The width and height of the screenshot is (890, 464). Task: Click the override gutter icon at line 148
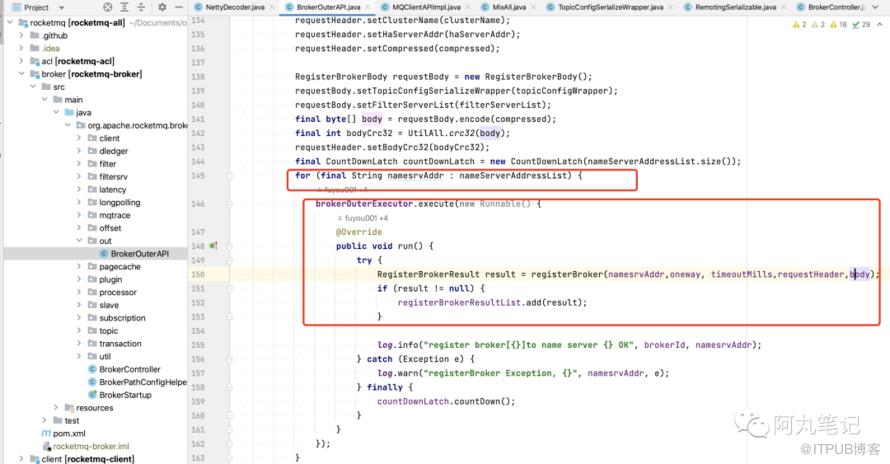click(213, 246)
